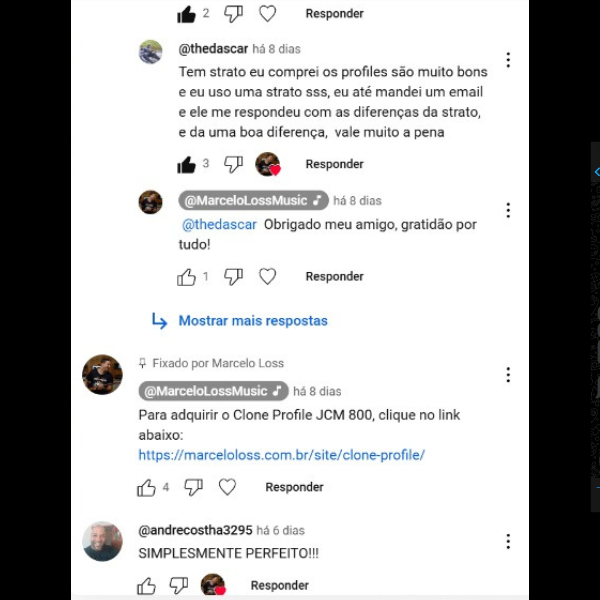The height and width of the screenshot is (600, 600).
Task: Click Responder under pinned JCM 800 comment
Action: point(294,487)
